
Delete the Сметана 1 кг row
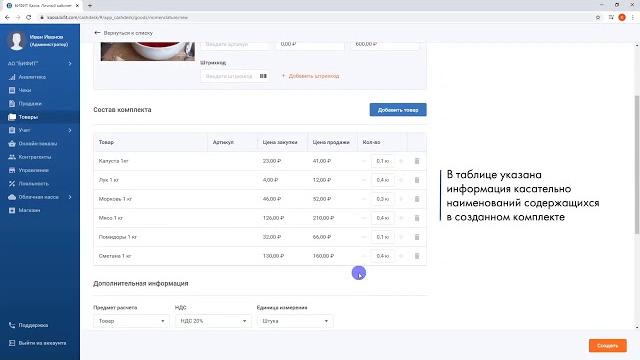pos(417,256)
